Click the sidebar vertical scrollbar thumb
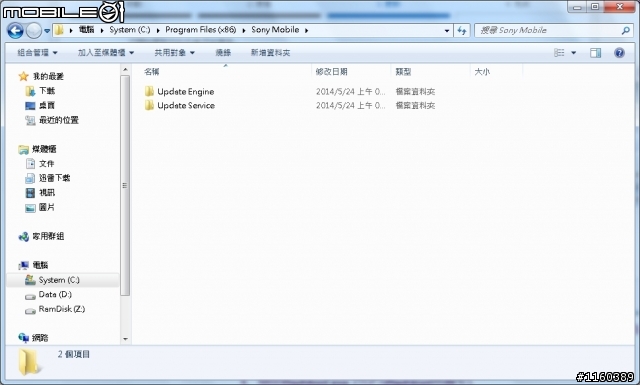The width and height of the screenshot is (640, 385). pos(125,185)
